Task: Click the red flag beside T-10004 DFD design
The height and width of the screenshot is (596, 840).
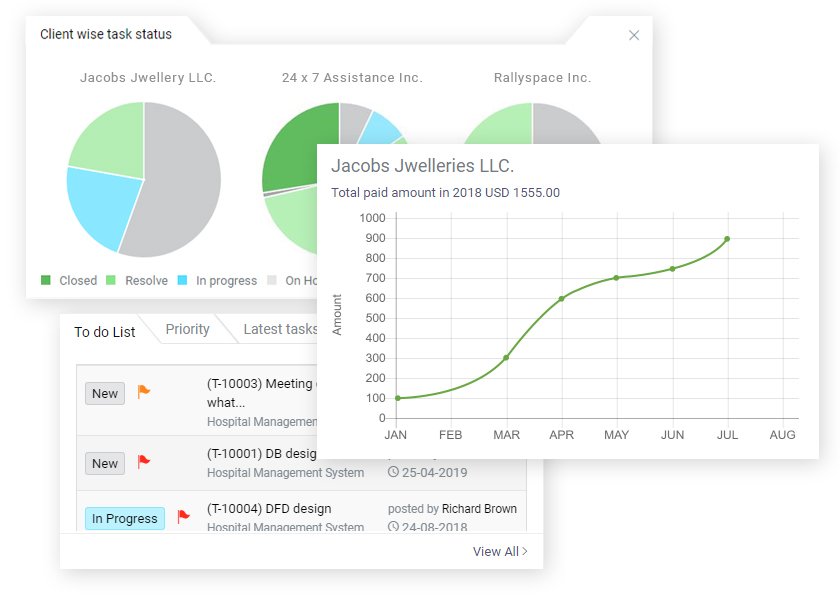Action: click(183, 517)
